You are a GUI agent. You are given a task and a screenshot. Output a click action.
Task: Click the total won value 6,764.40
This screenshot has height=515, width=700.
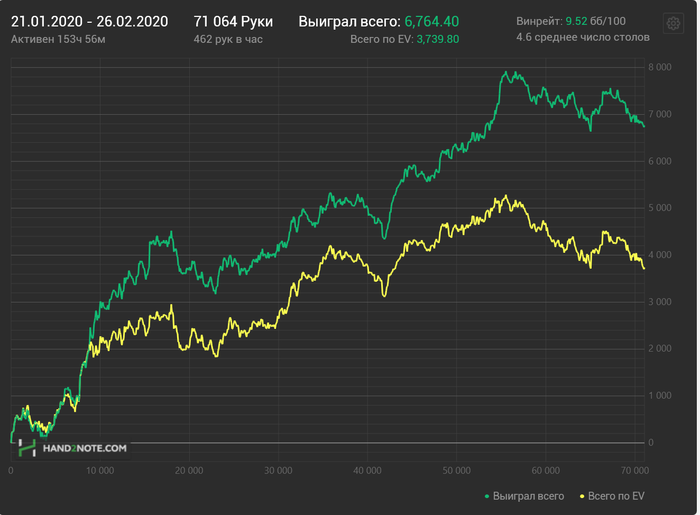pos(432,21)
